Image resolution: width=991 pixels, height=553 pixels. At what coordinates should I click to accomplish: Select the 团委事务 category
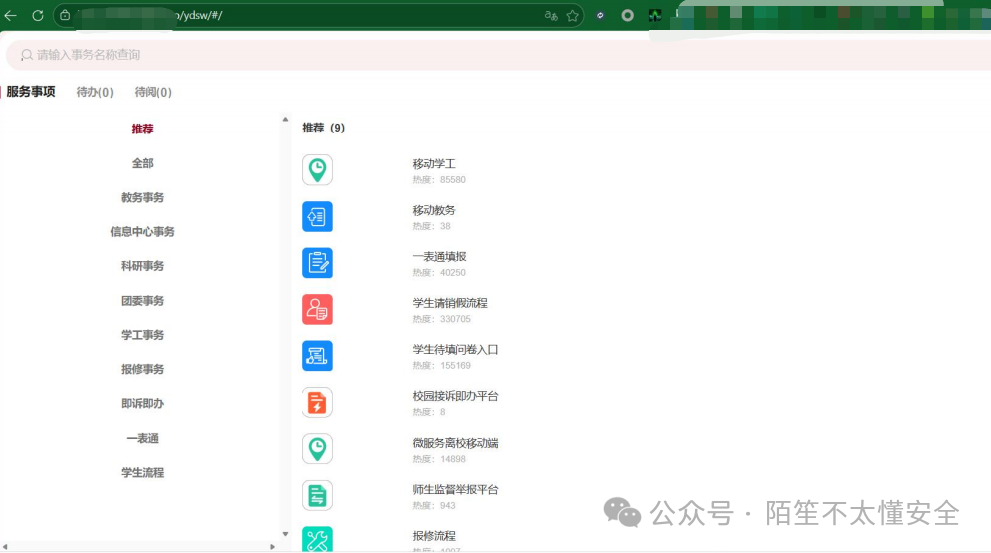pyautogui.click(x=142, y=300)
